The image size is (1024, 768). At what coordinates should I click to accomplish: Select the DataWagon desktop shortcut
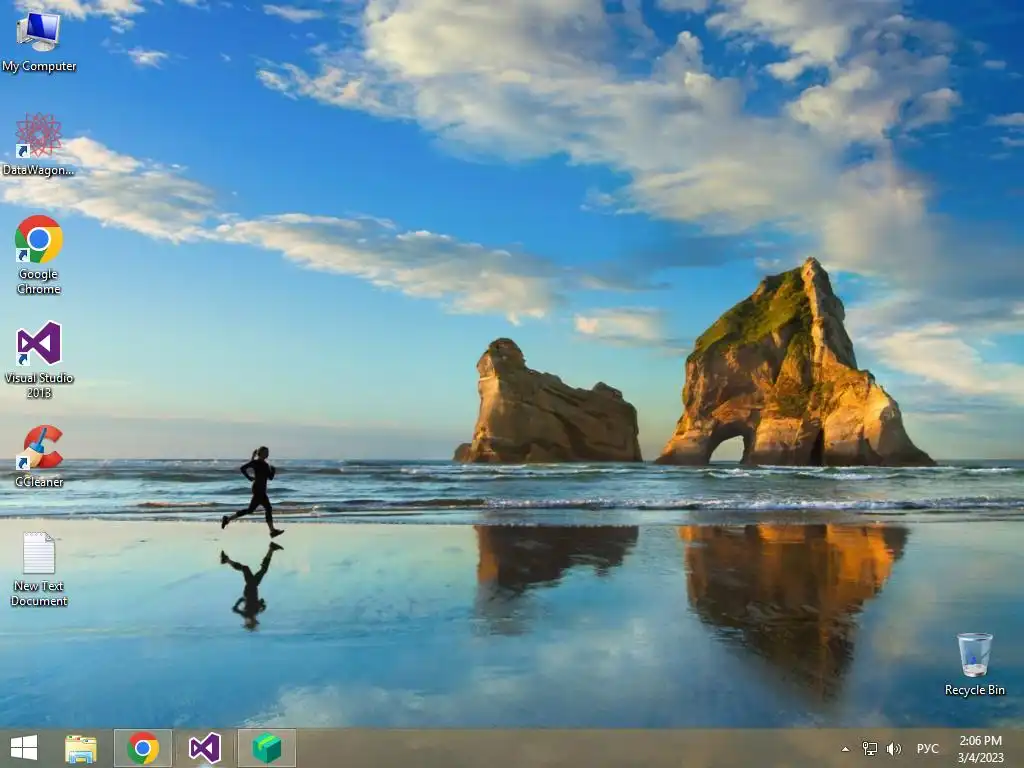coord(39,144)
